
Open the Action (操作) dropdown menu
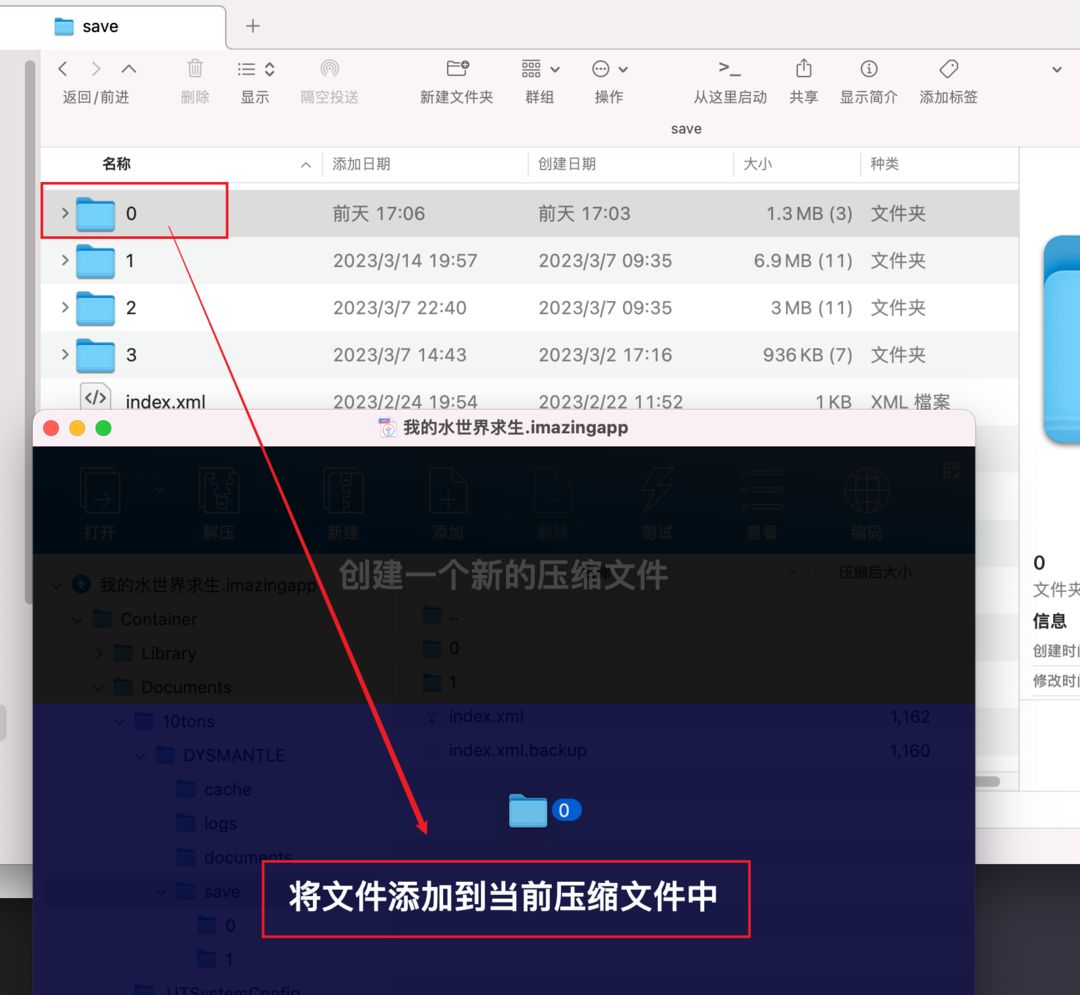(610, 68)
